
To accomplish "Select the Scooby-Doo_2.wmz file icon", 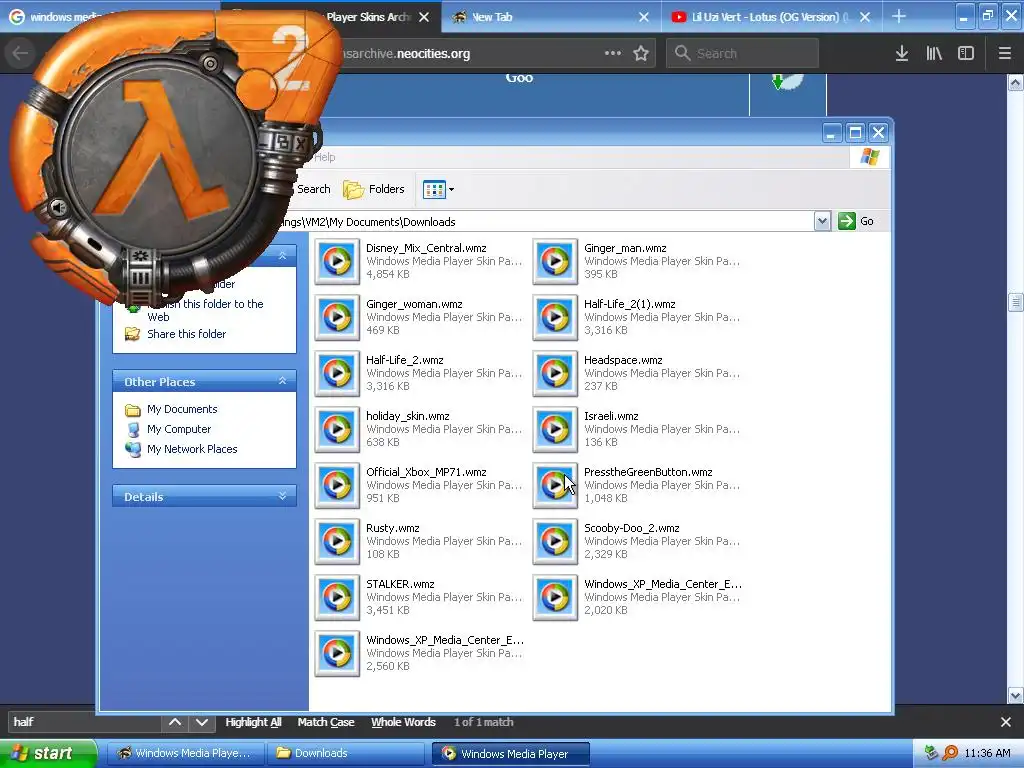I will coord(555,541).
